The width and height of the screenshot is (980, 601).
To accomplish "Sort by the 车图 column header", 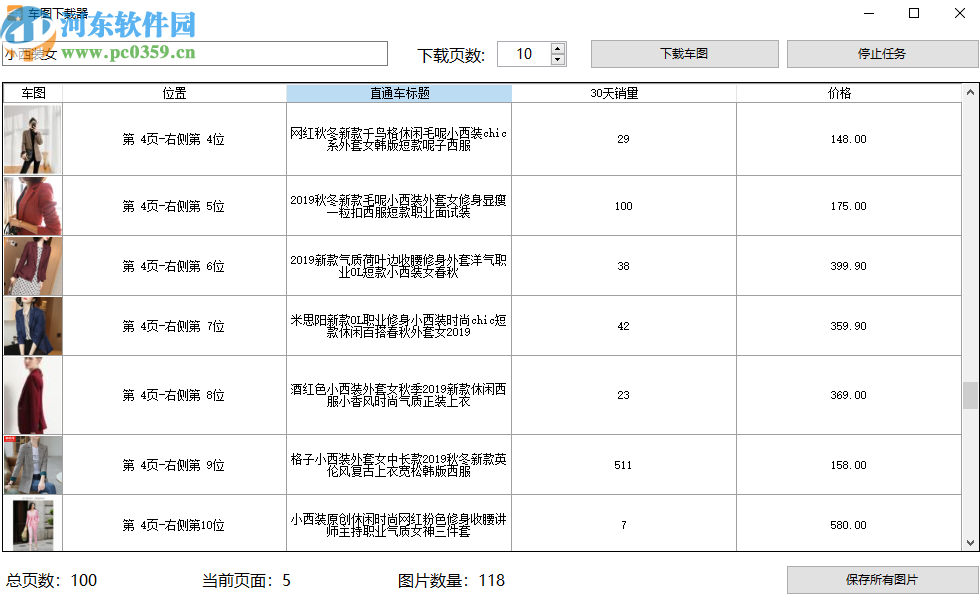I will point(33,93).
